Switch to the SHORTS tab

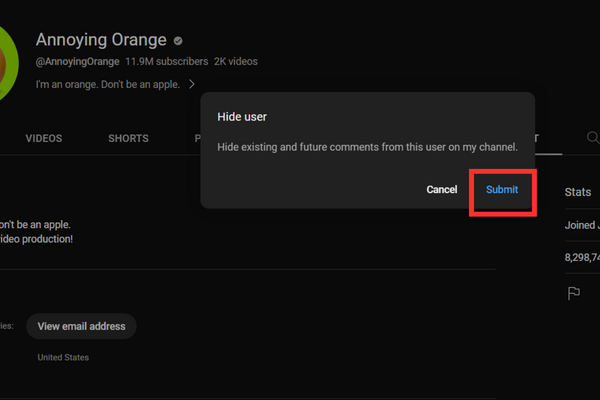tap(128, 138)
